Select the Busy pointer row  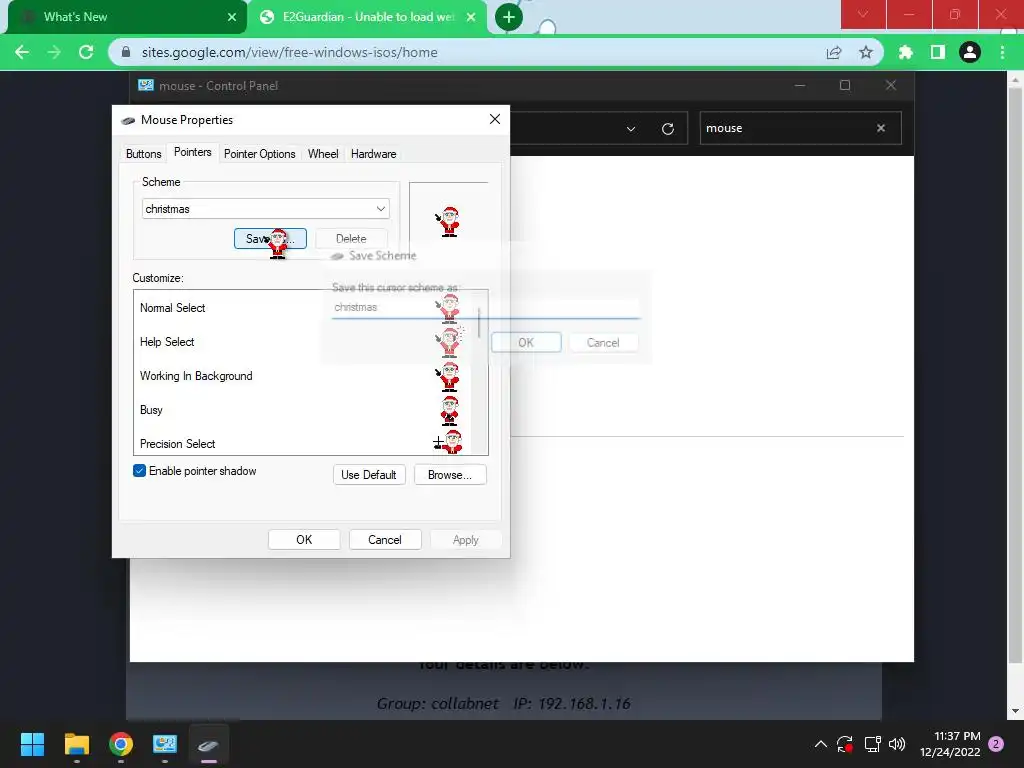click(x=301, y=409)
